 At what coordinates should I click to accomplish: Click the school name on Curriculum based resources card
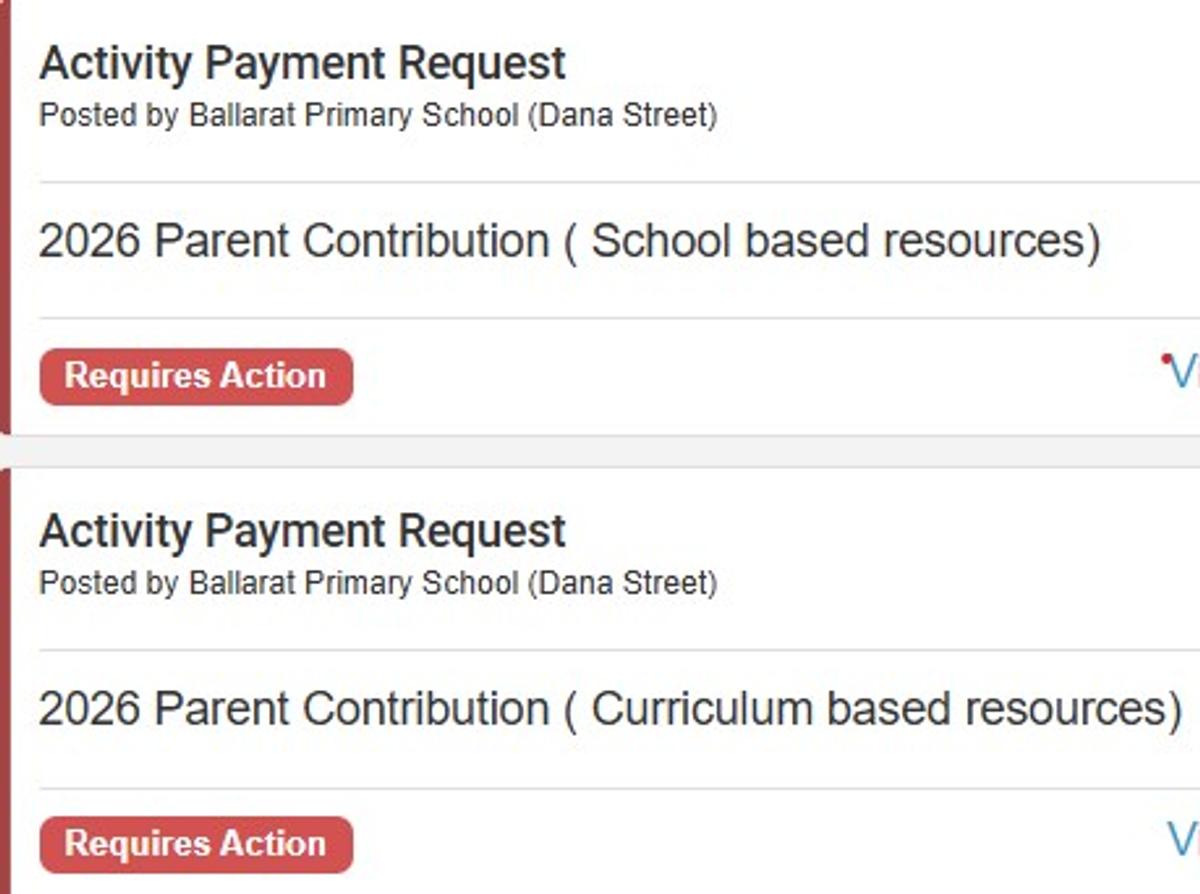point(453,583)
